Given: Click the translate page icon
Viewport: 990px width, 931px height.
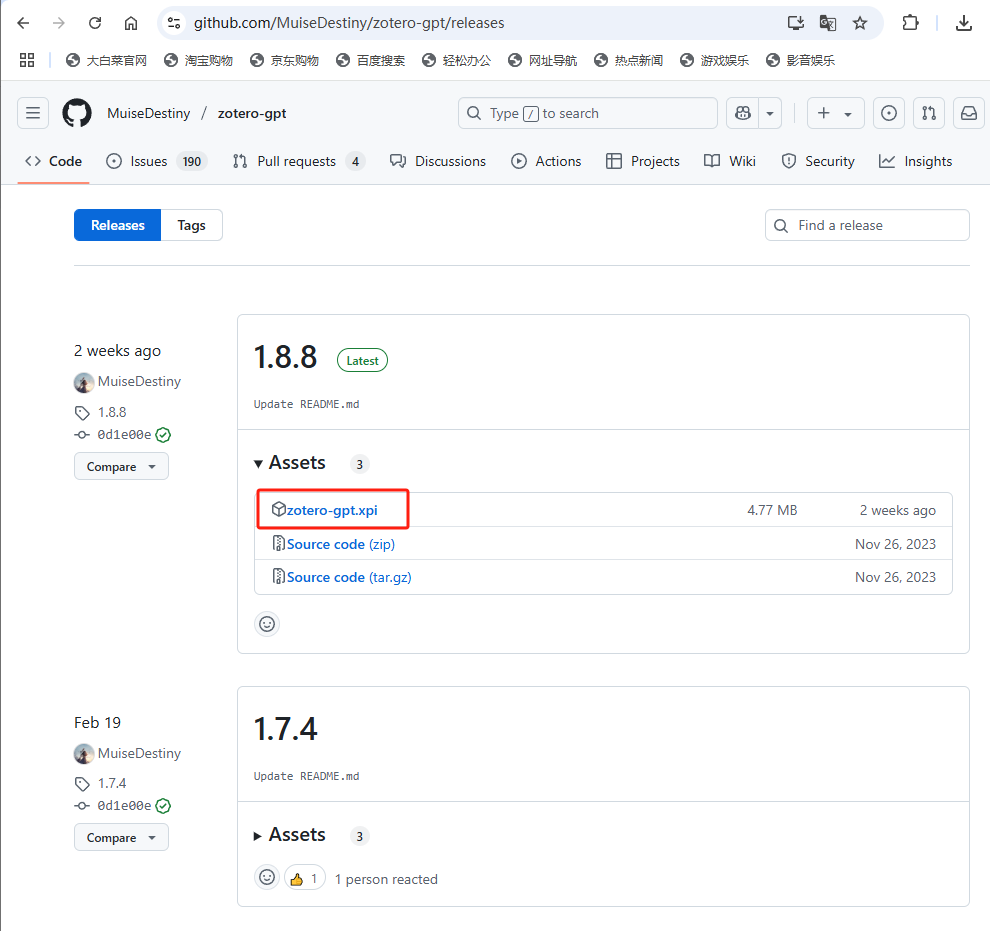Looking at the screenshot, I should point(828,23).
